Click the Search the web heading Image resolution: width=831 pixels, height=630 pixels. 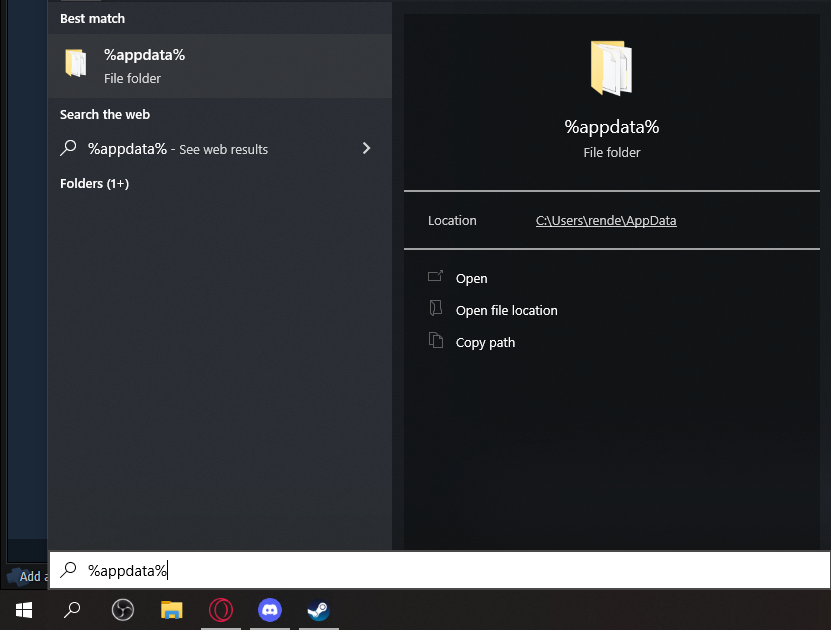pos(105,115)
